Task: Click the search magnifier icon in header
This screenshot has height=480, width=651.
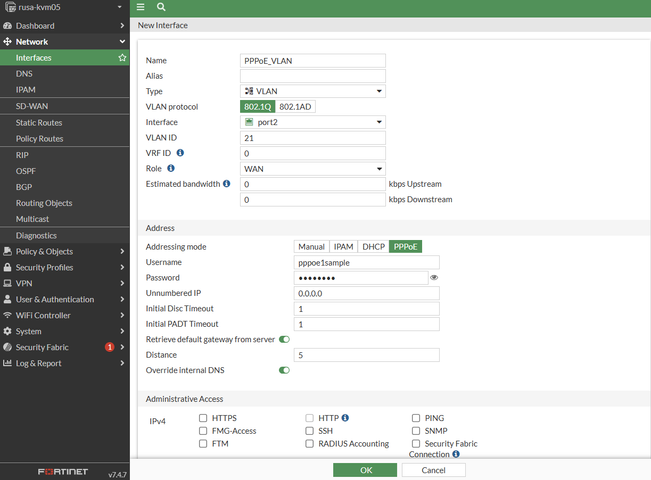Action: click(x=161, y=7)
